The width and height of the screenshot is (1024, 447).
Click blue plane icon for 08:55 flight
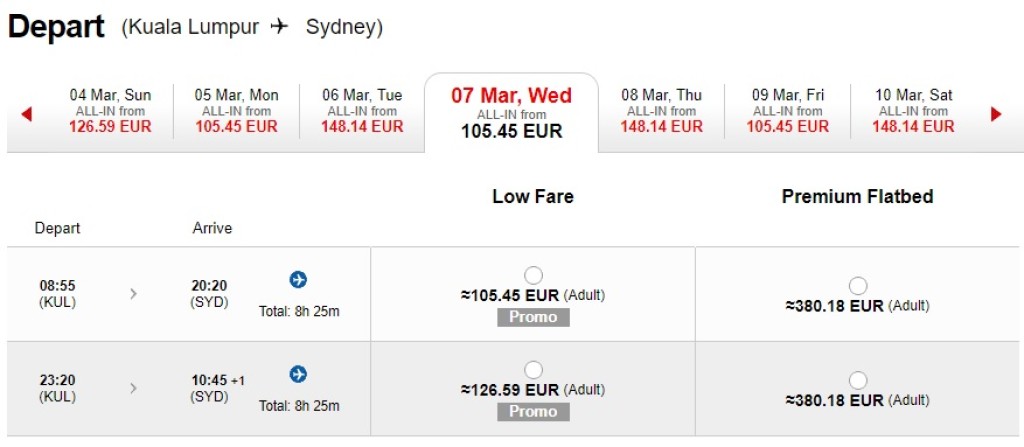[298, 279]
